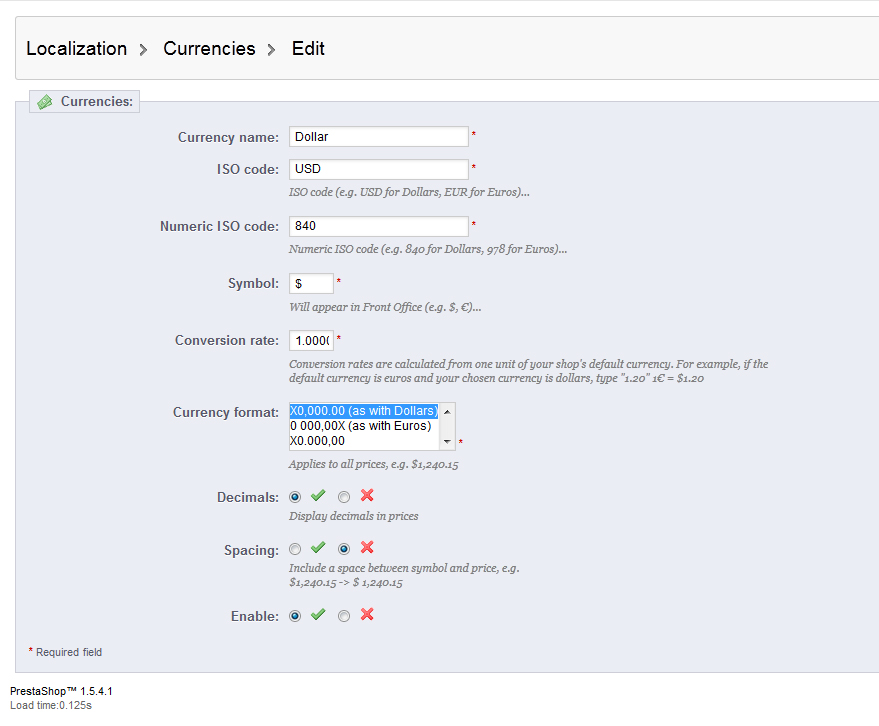The image size is (879, 726).
Task: Click breadcrumb arrow after Currencies
Action: (x=271, y=50)
